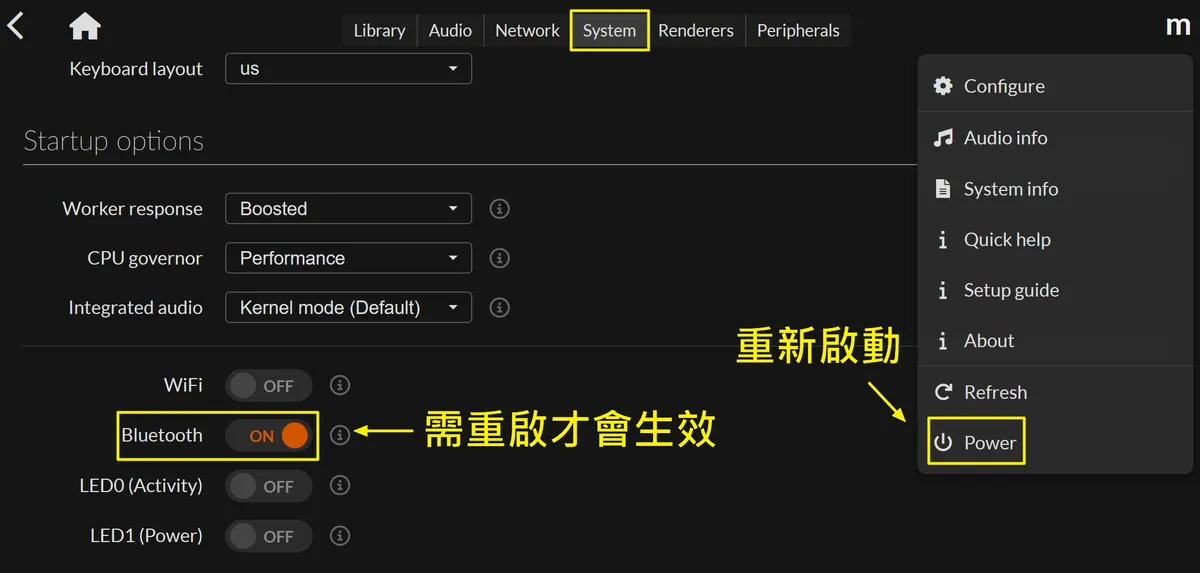
Task: Open the Worker response dropdown
Action: [x=348, y=209]
